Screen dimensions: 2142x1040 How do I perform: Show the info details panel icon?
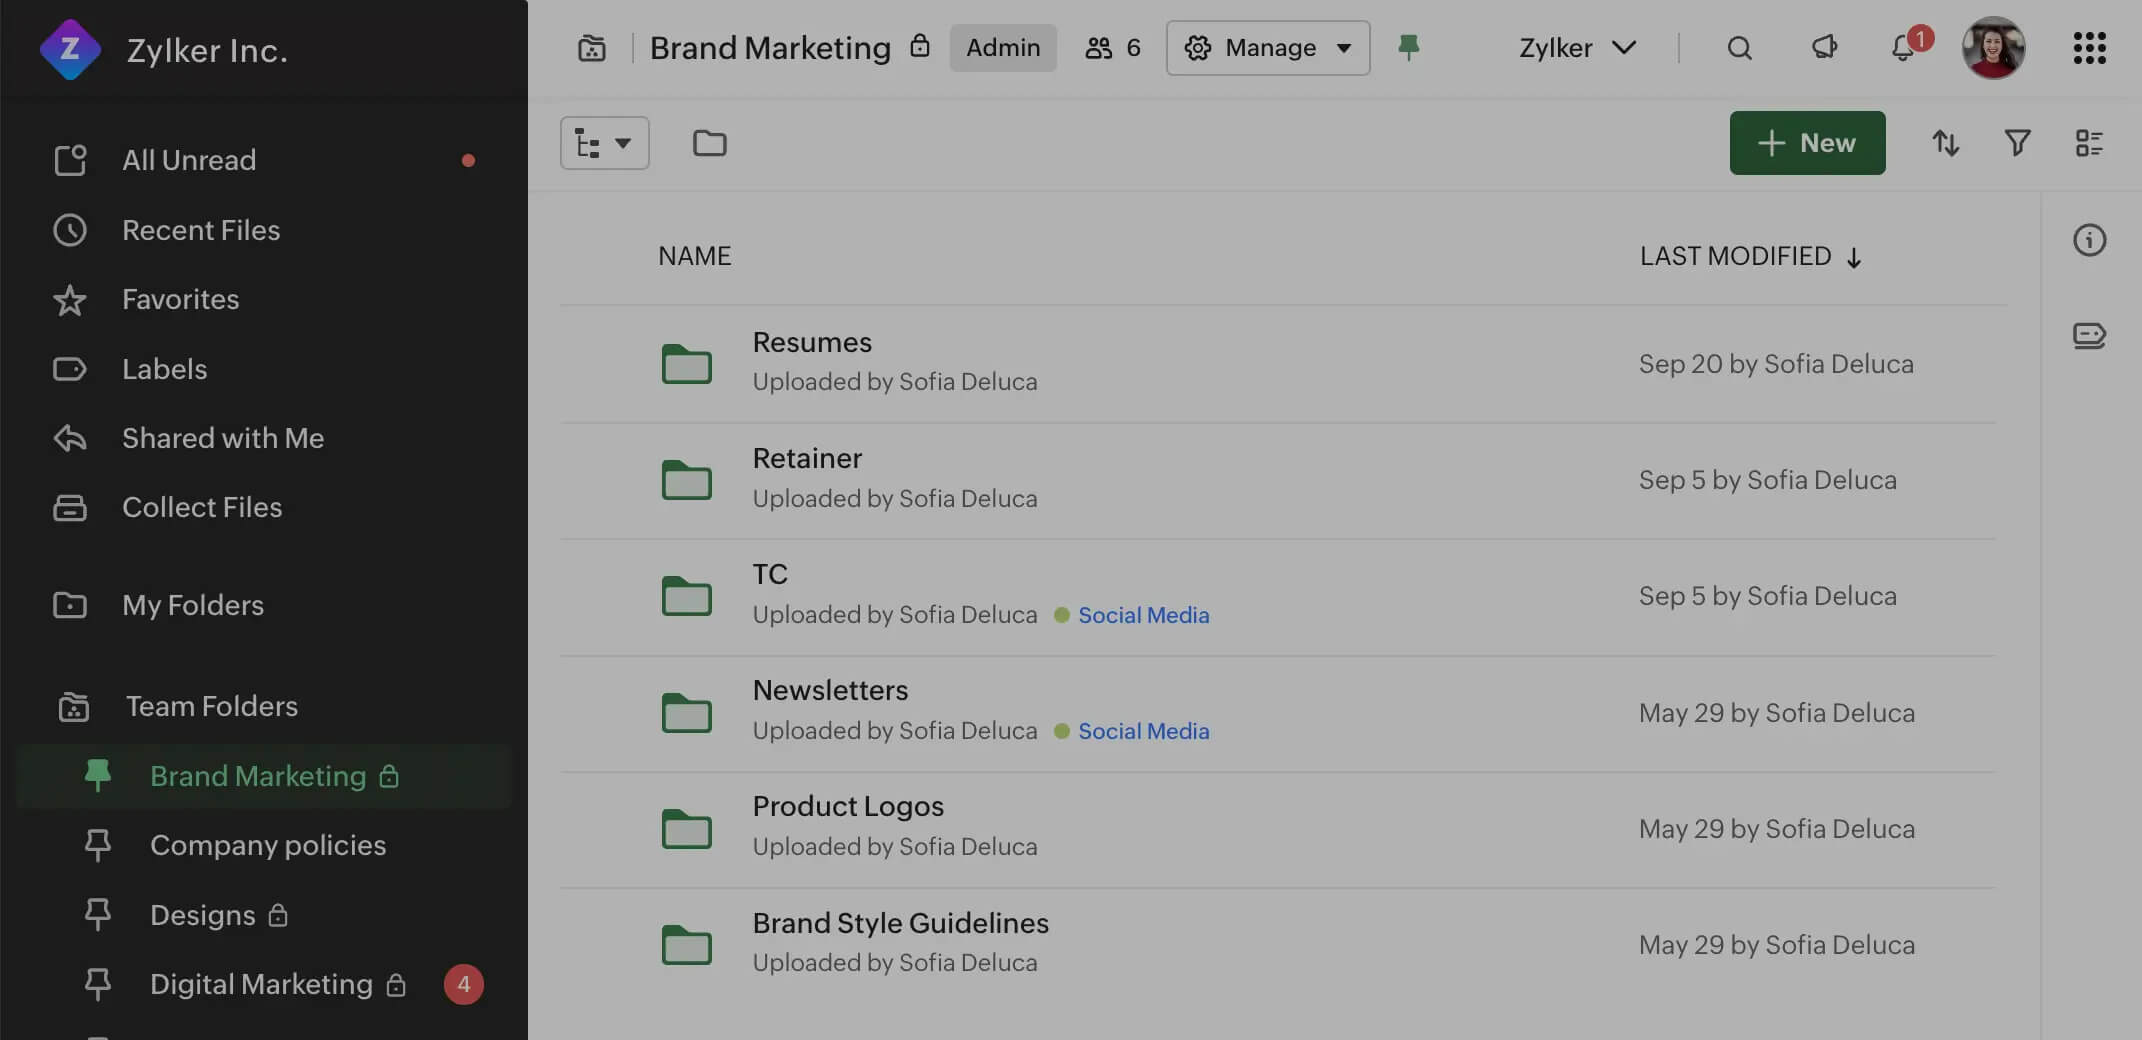tap(2089, 240)
